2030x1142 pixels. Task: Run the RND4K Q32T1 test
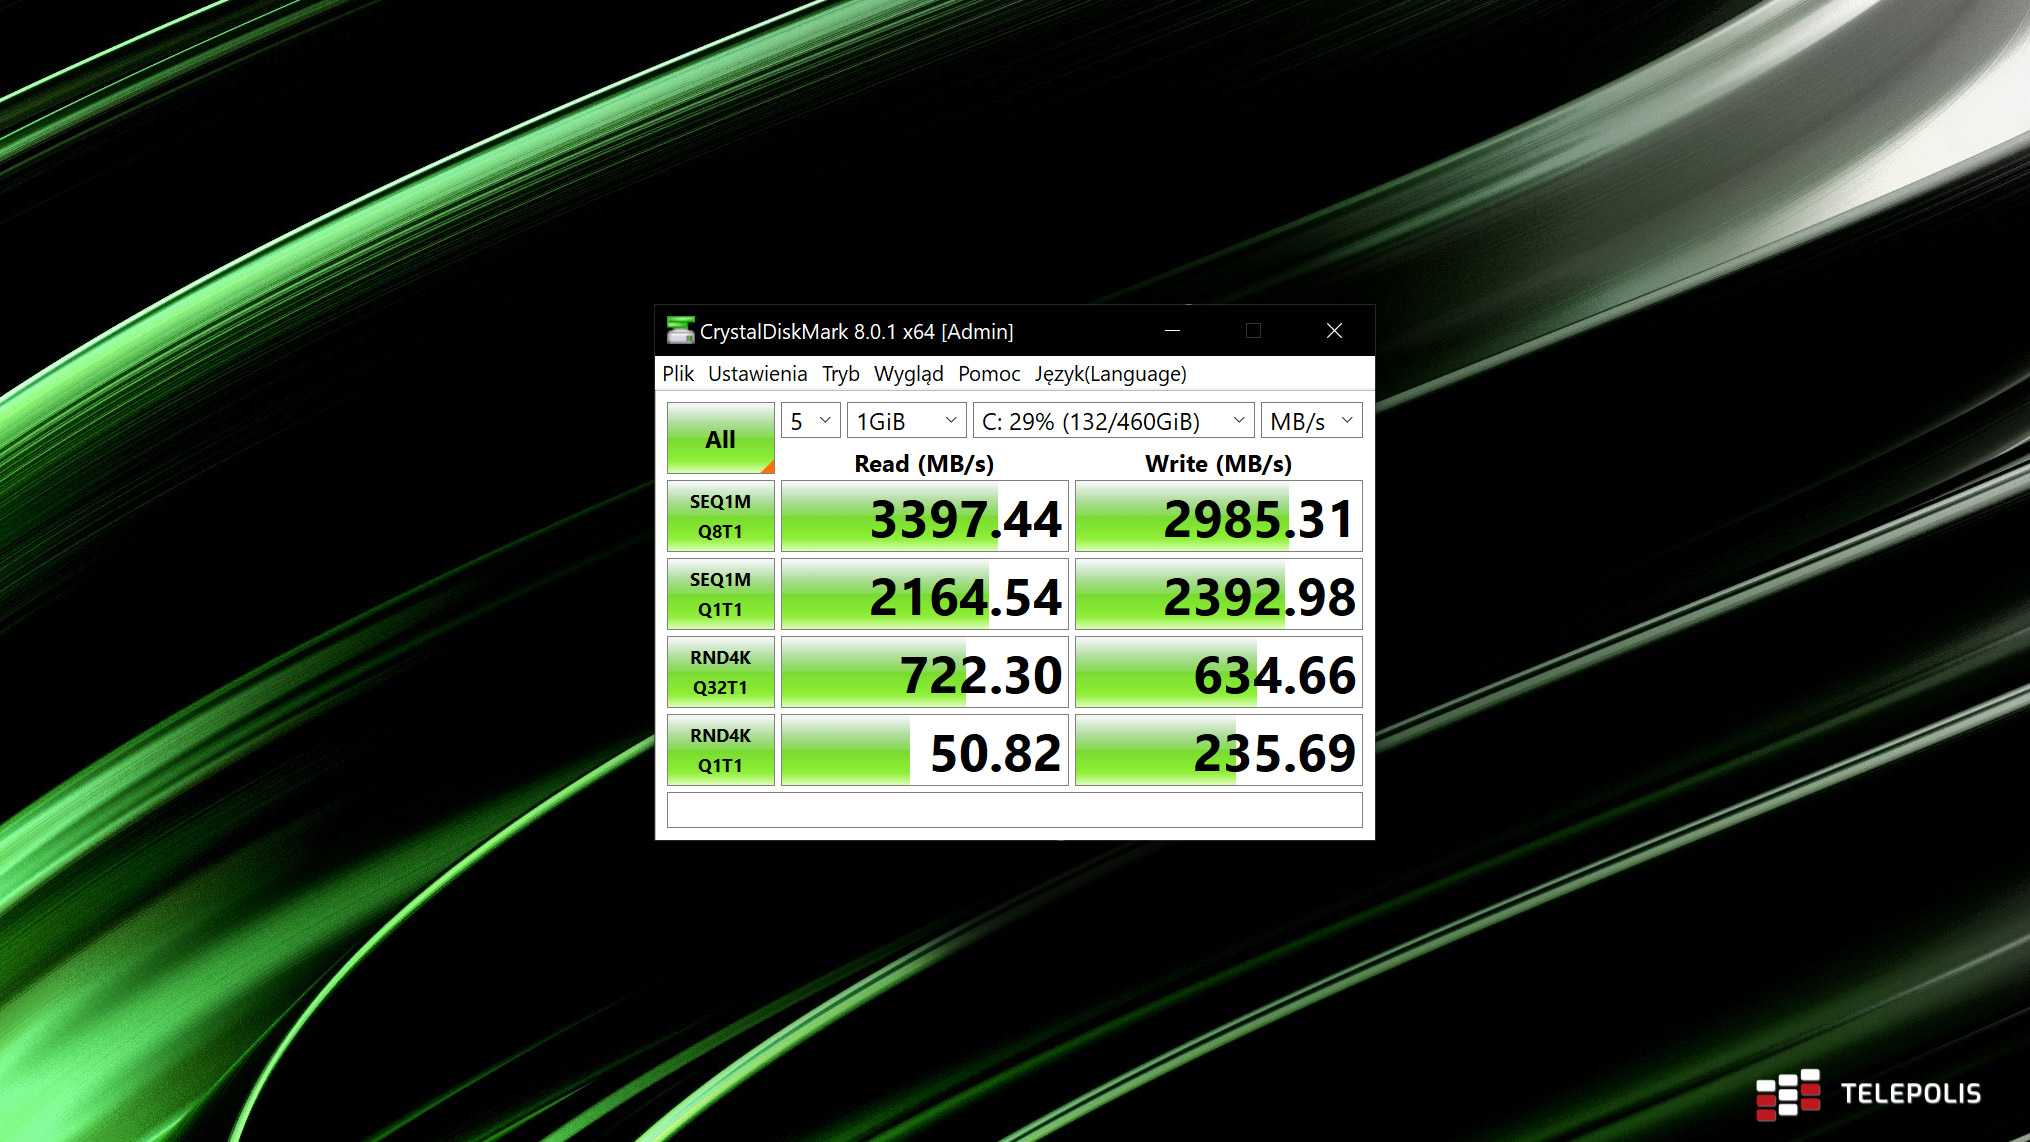[x=720, y=672]
